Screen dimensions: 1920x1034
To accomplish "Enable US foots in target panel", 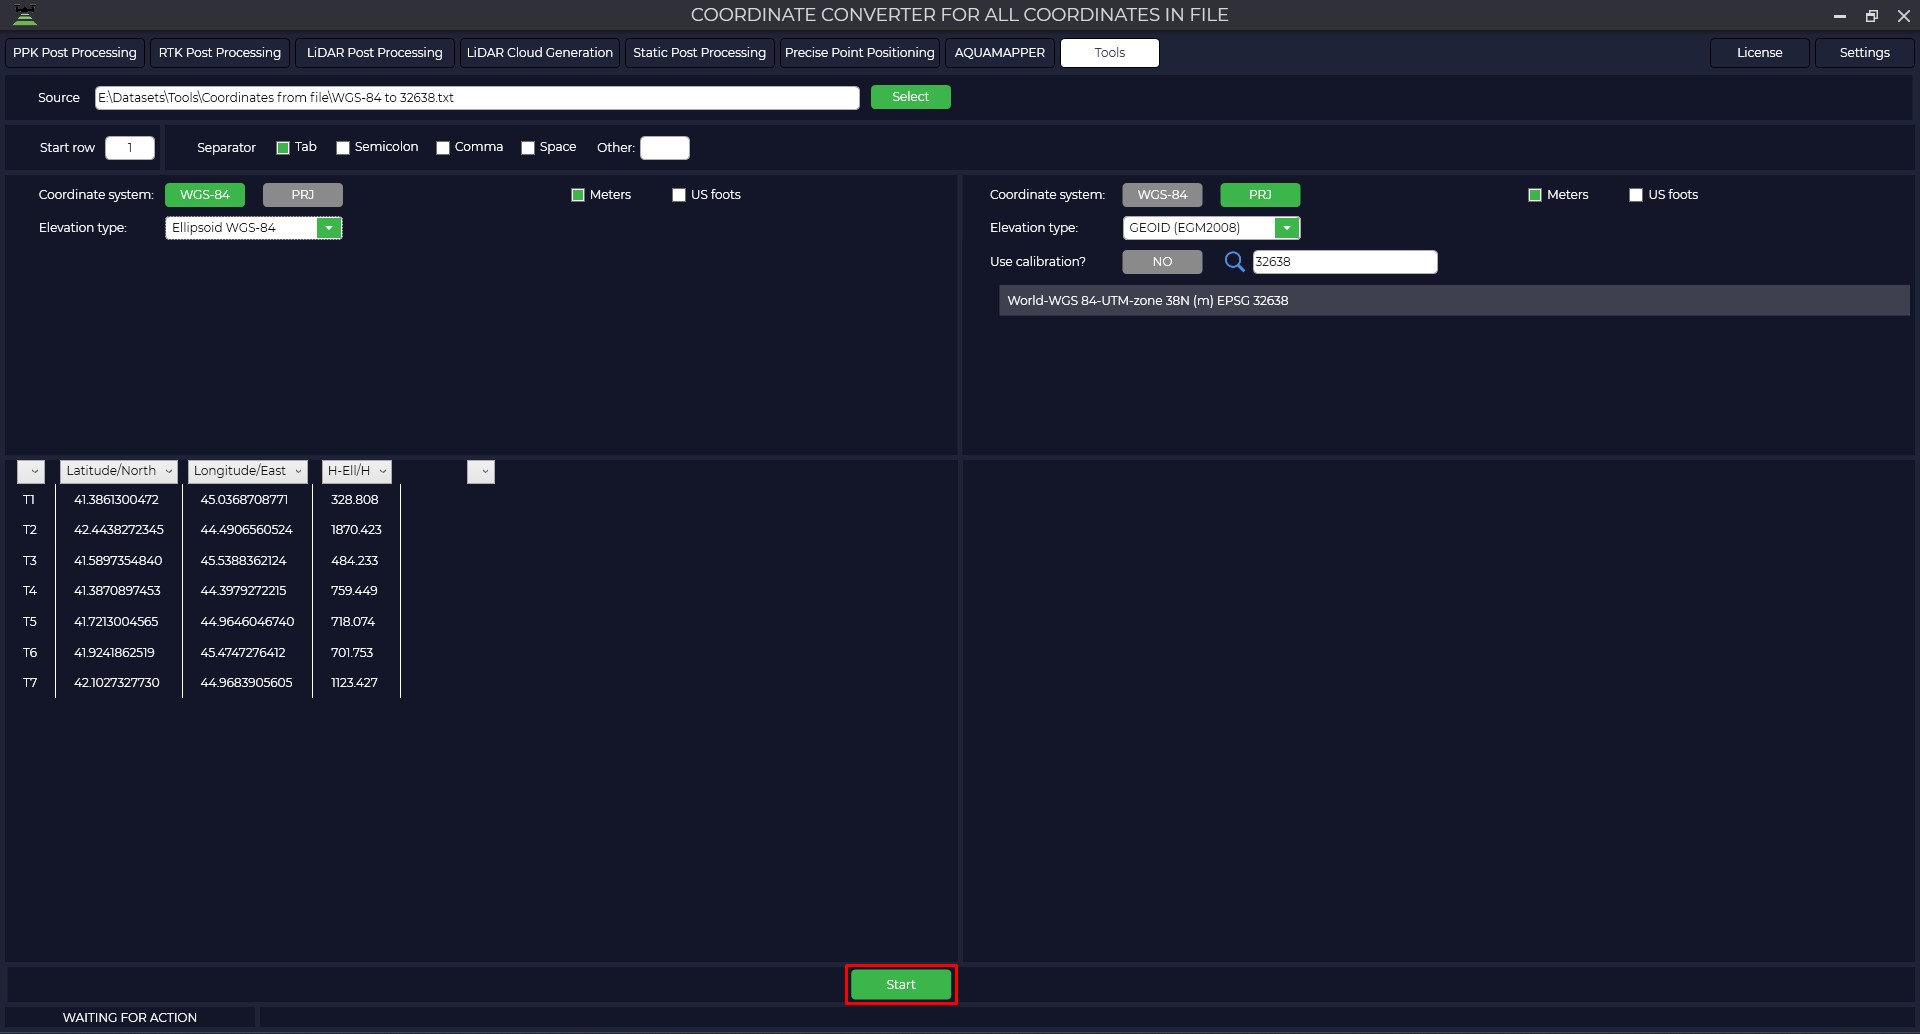I will (1636, 195).
